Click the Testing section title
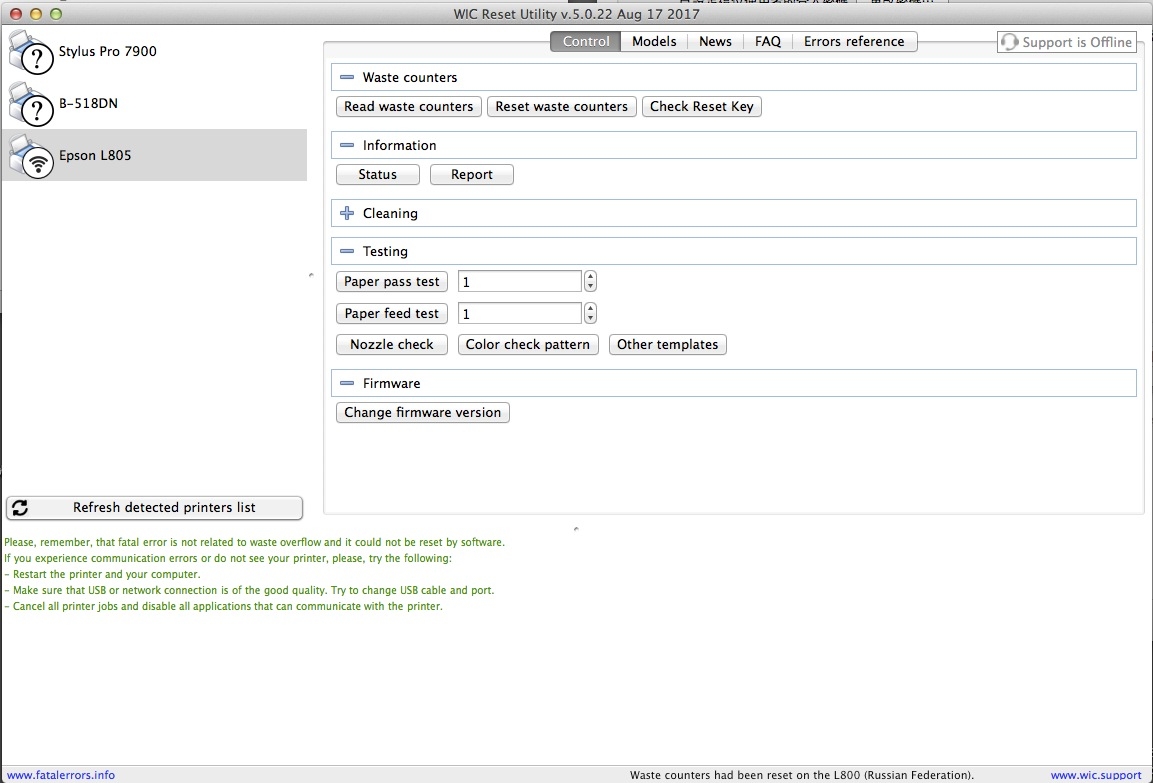1153x783 pixels. (385, 251)
